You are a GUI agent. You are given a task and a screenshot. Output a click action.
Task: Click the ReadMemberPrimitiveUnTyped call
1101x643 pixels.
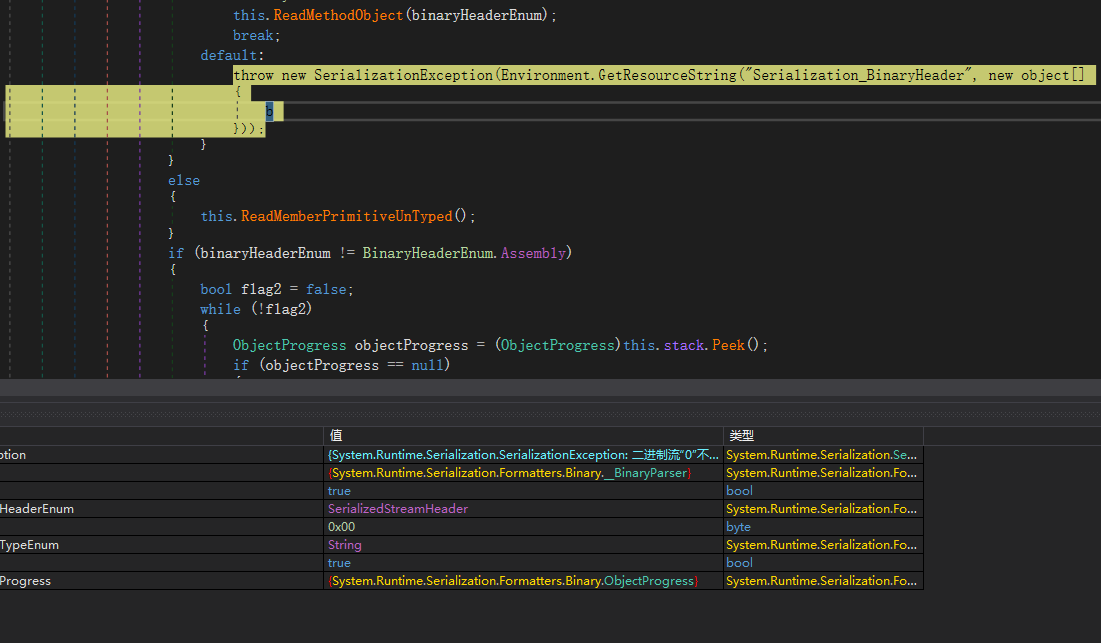347,216
